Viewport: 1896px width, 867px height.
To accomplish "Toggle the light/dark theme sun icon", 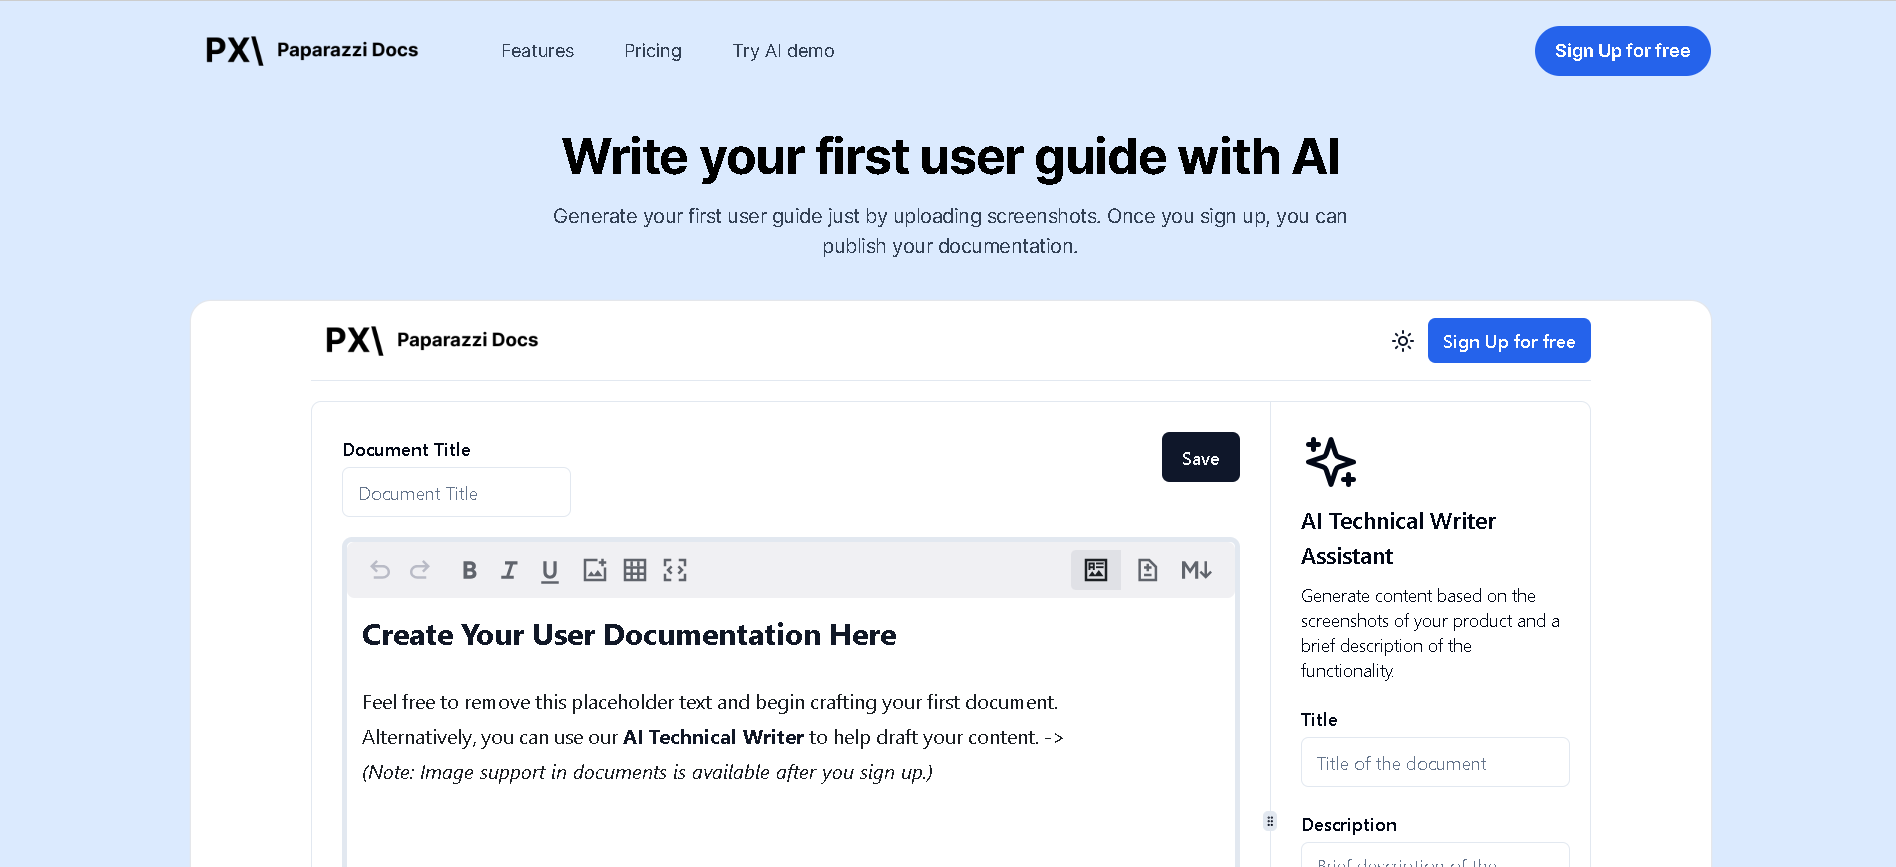I will pyautogui.click(x=1403, y=341).
